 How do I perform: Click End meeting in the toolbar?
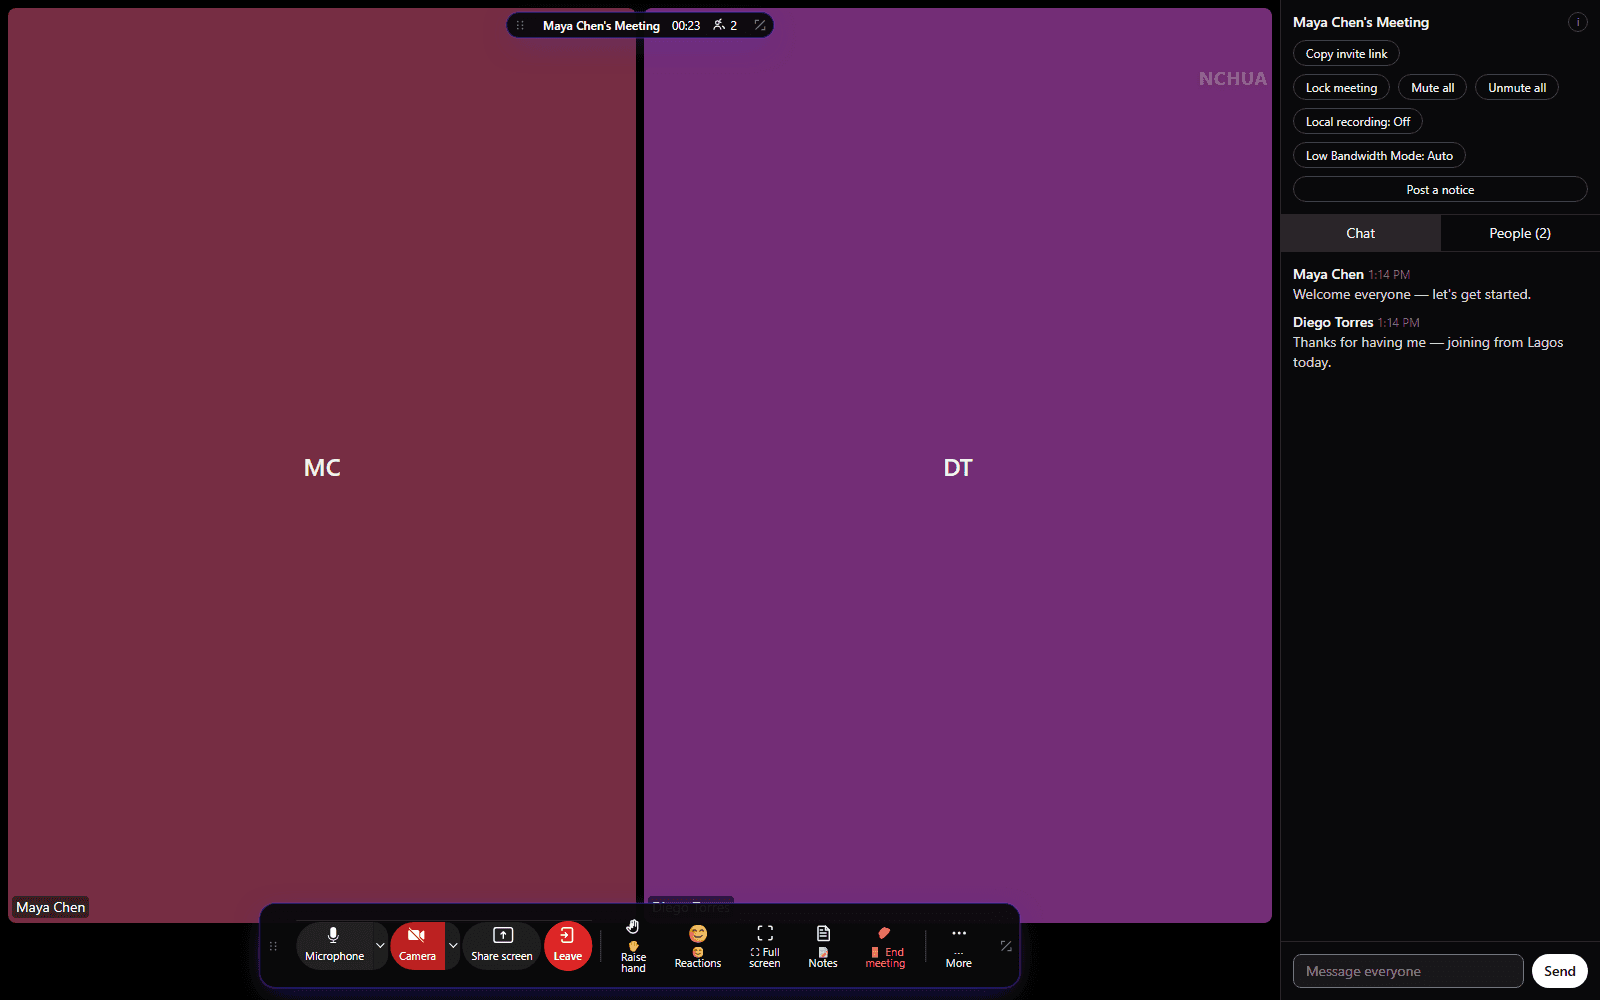click(x=885, y=946)
